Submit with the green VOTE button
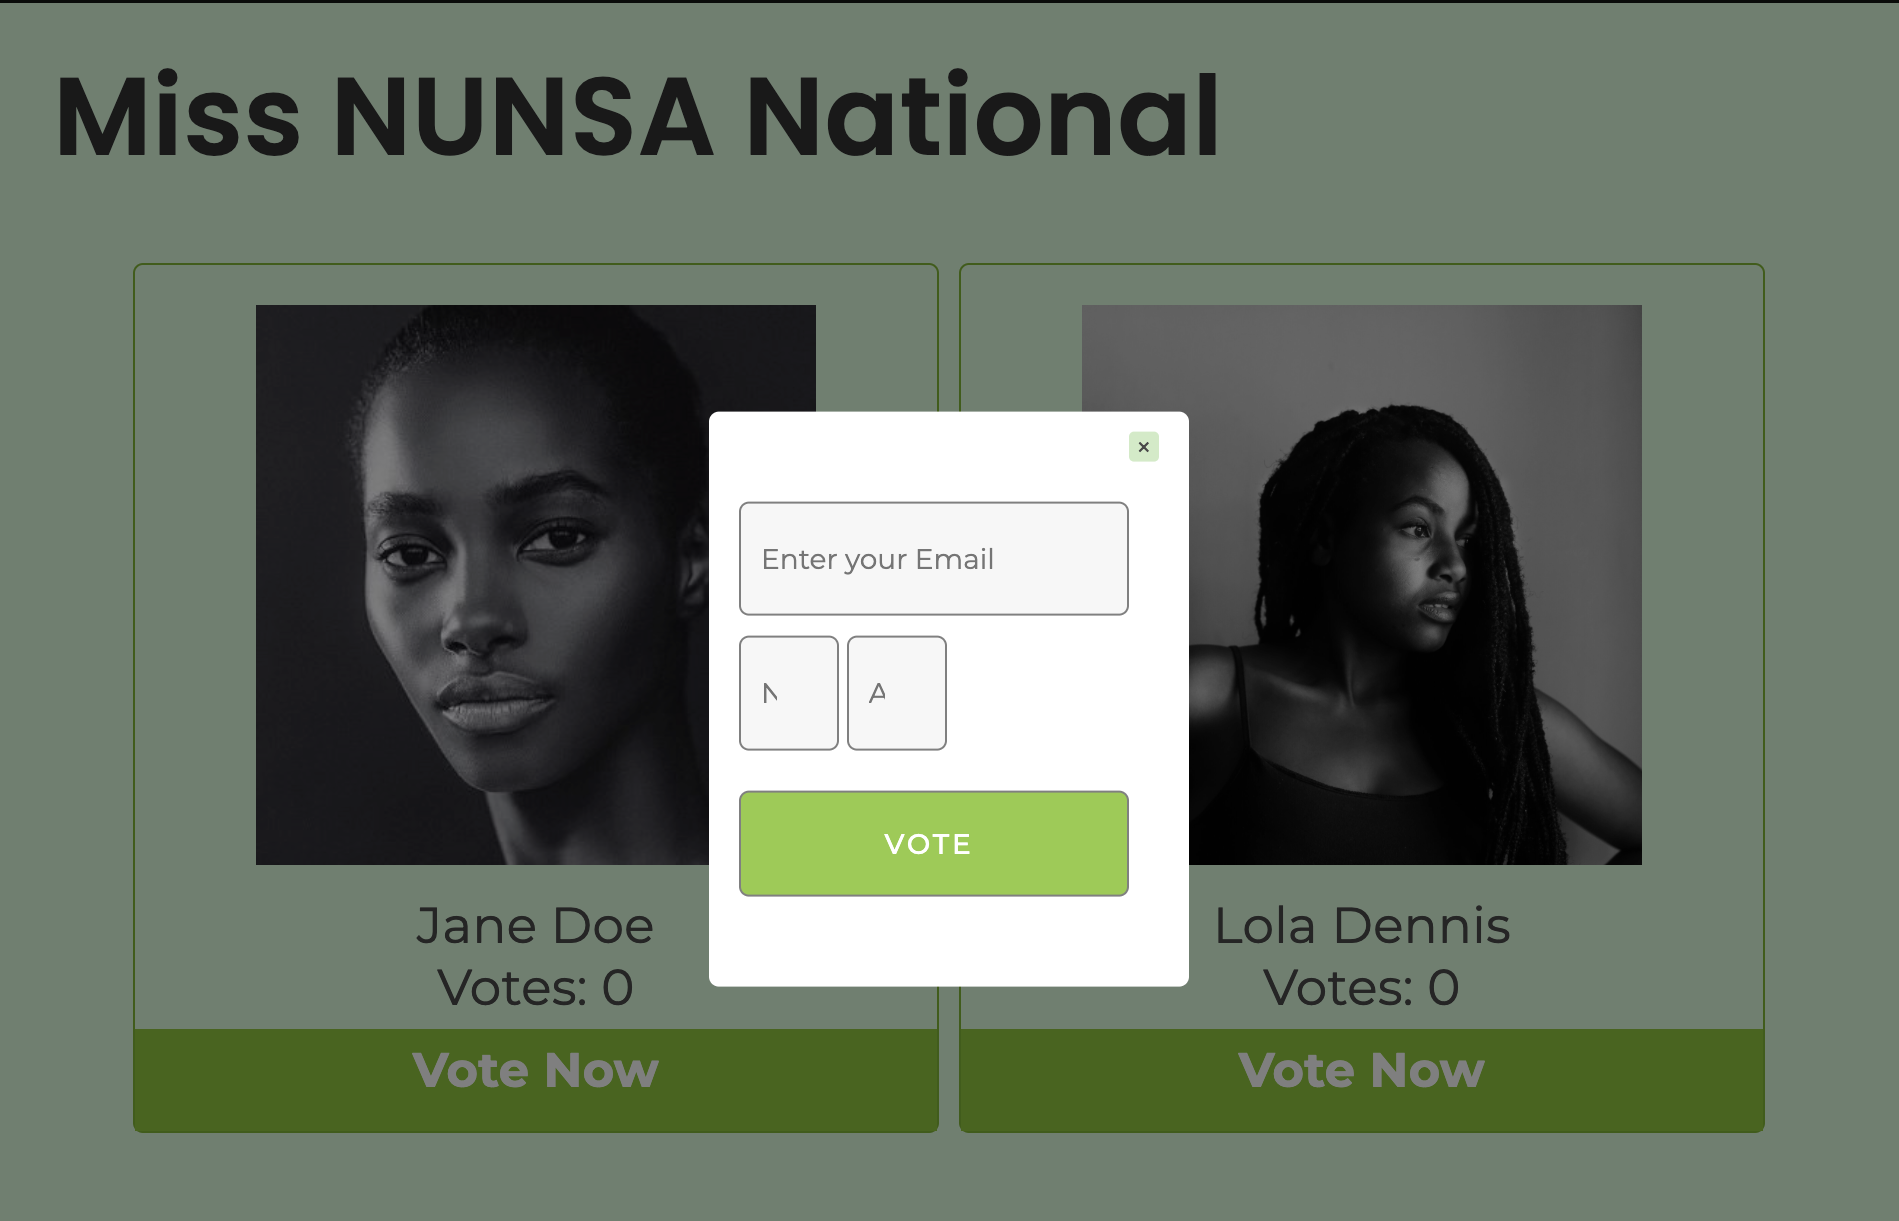1899x1221 pixels. coord(934,844)
